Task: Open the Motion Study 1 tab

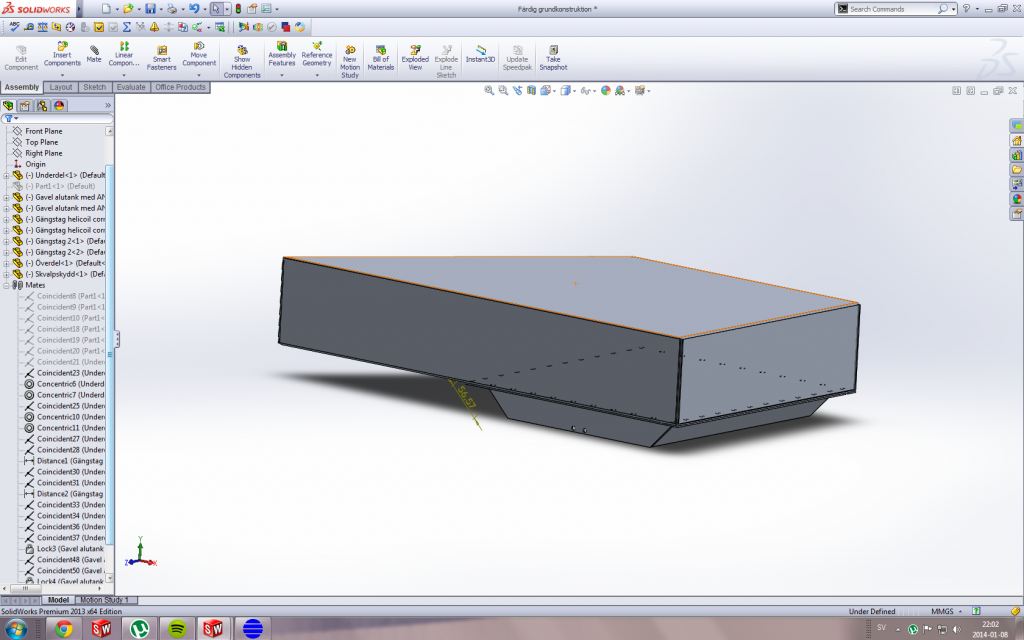Action: click(x=104, y=600)
